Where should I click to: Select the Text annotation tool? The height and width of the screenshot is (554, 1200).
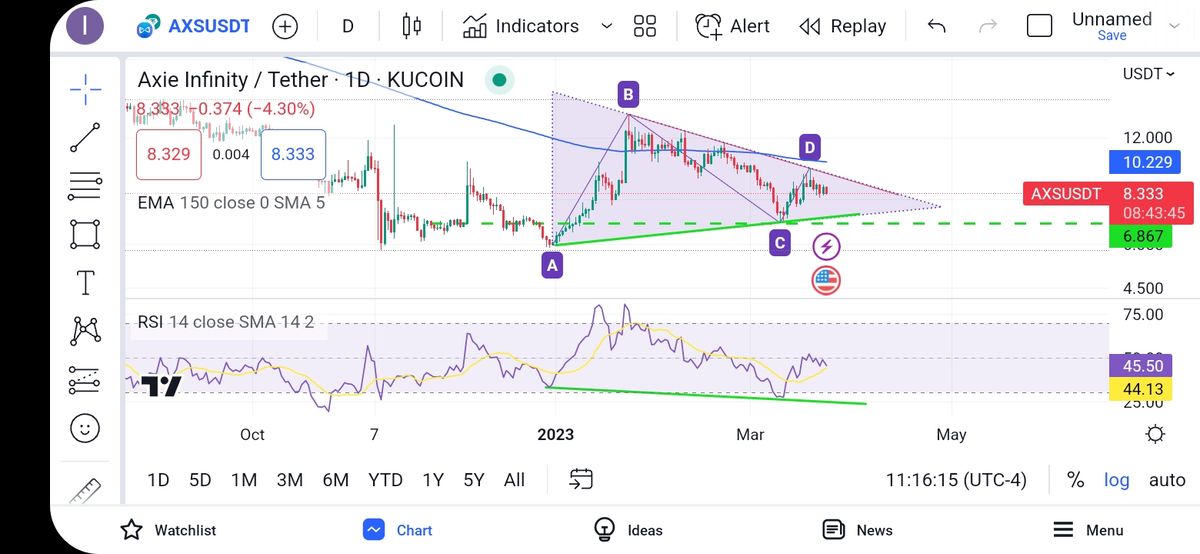point(86,283)
